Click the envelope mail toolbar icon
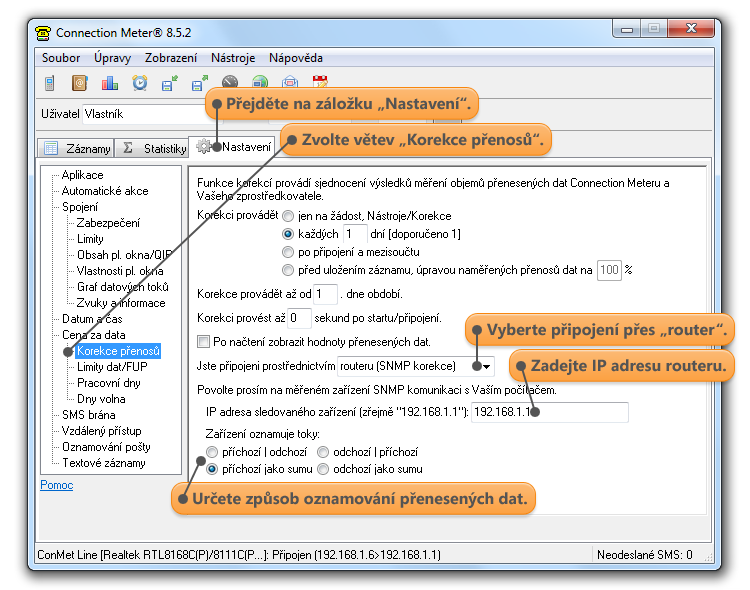This screenshot has height=590, width=750. point(290,81)
